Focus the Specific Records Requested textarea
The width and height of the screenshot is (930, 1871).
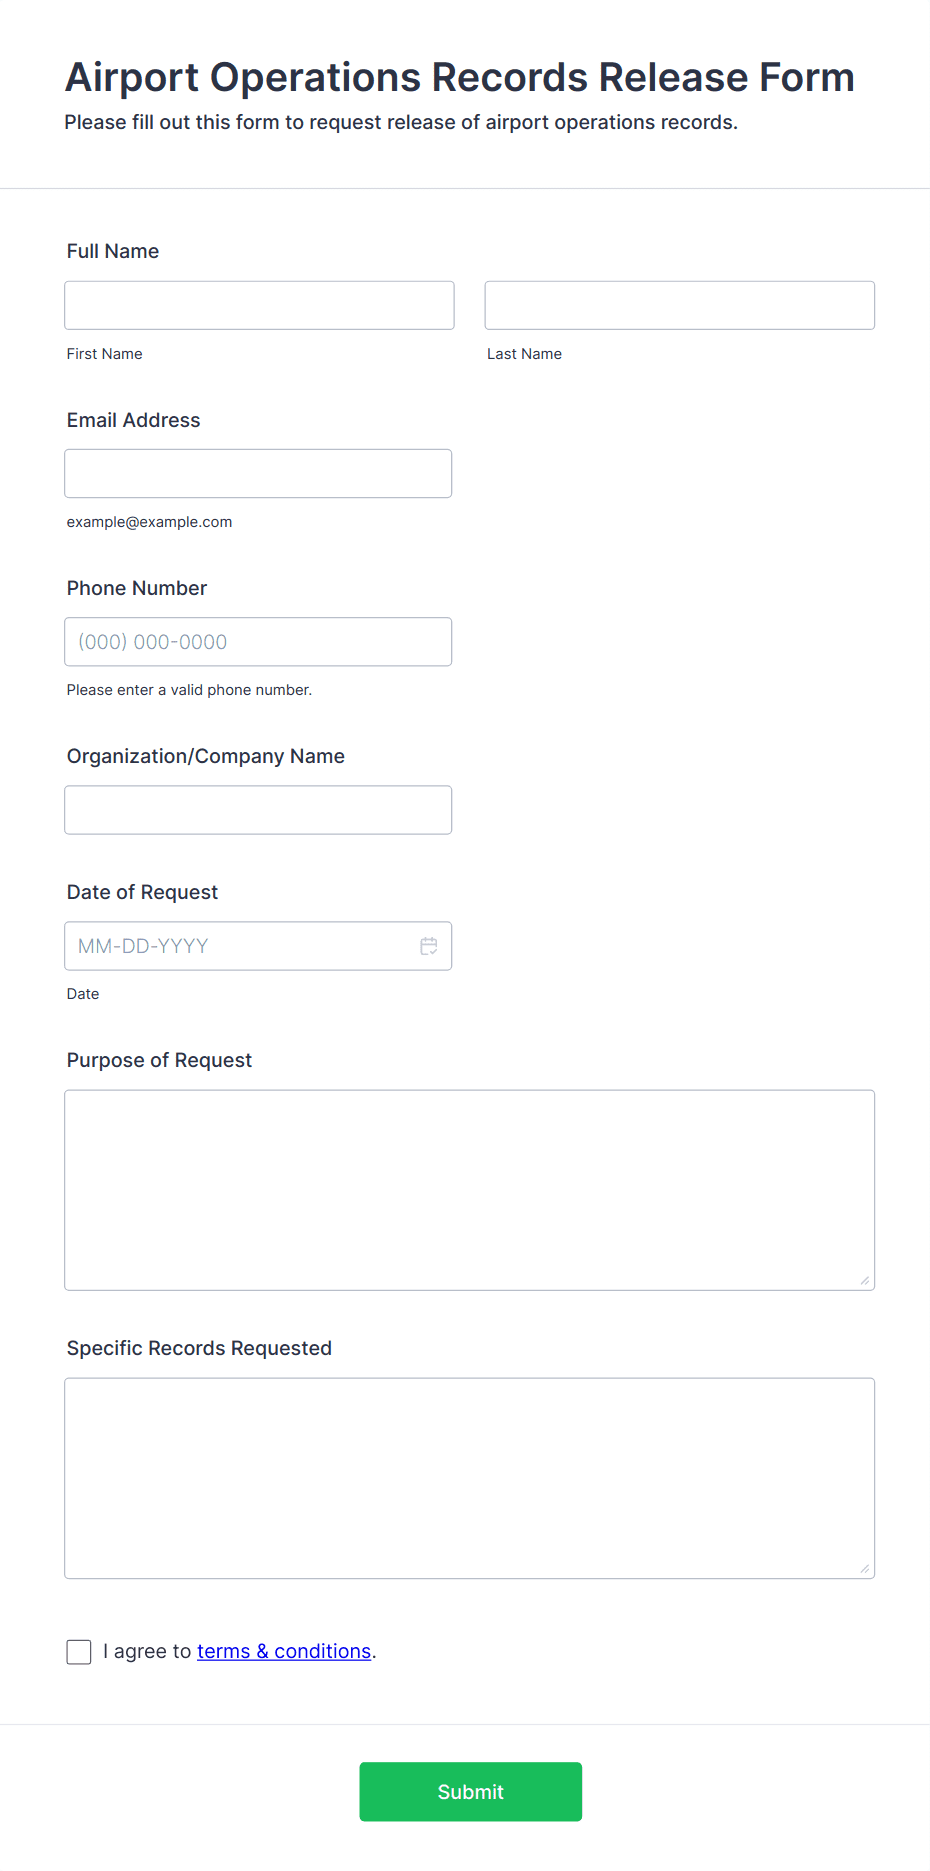click(470, 1478)
